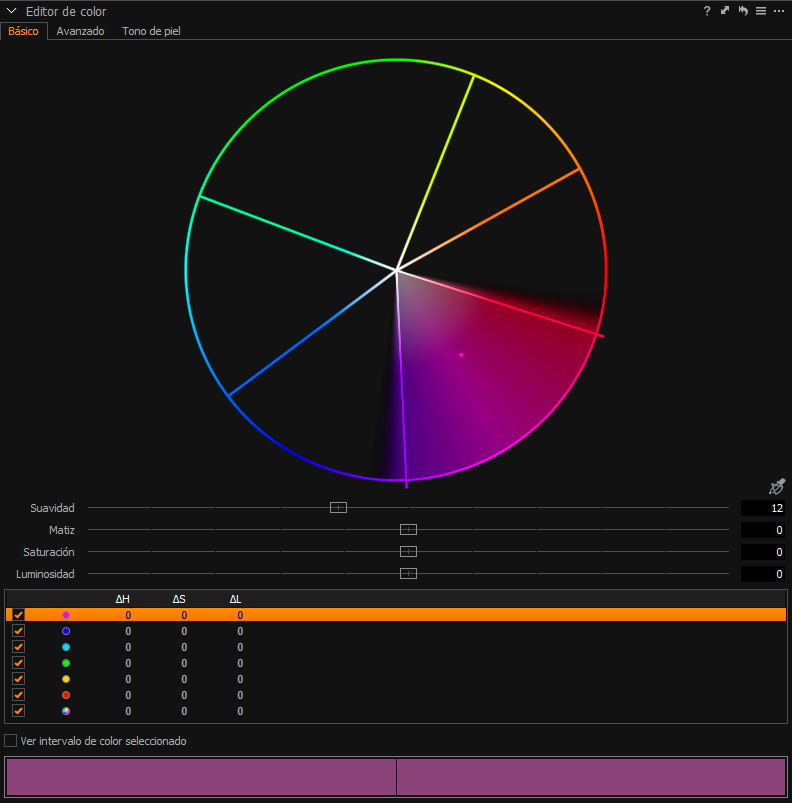The height and width of the screenshot is (803, 792).
Task: Open the Tono de piel tab
Action: [151, 31]
